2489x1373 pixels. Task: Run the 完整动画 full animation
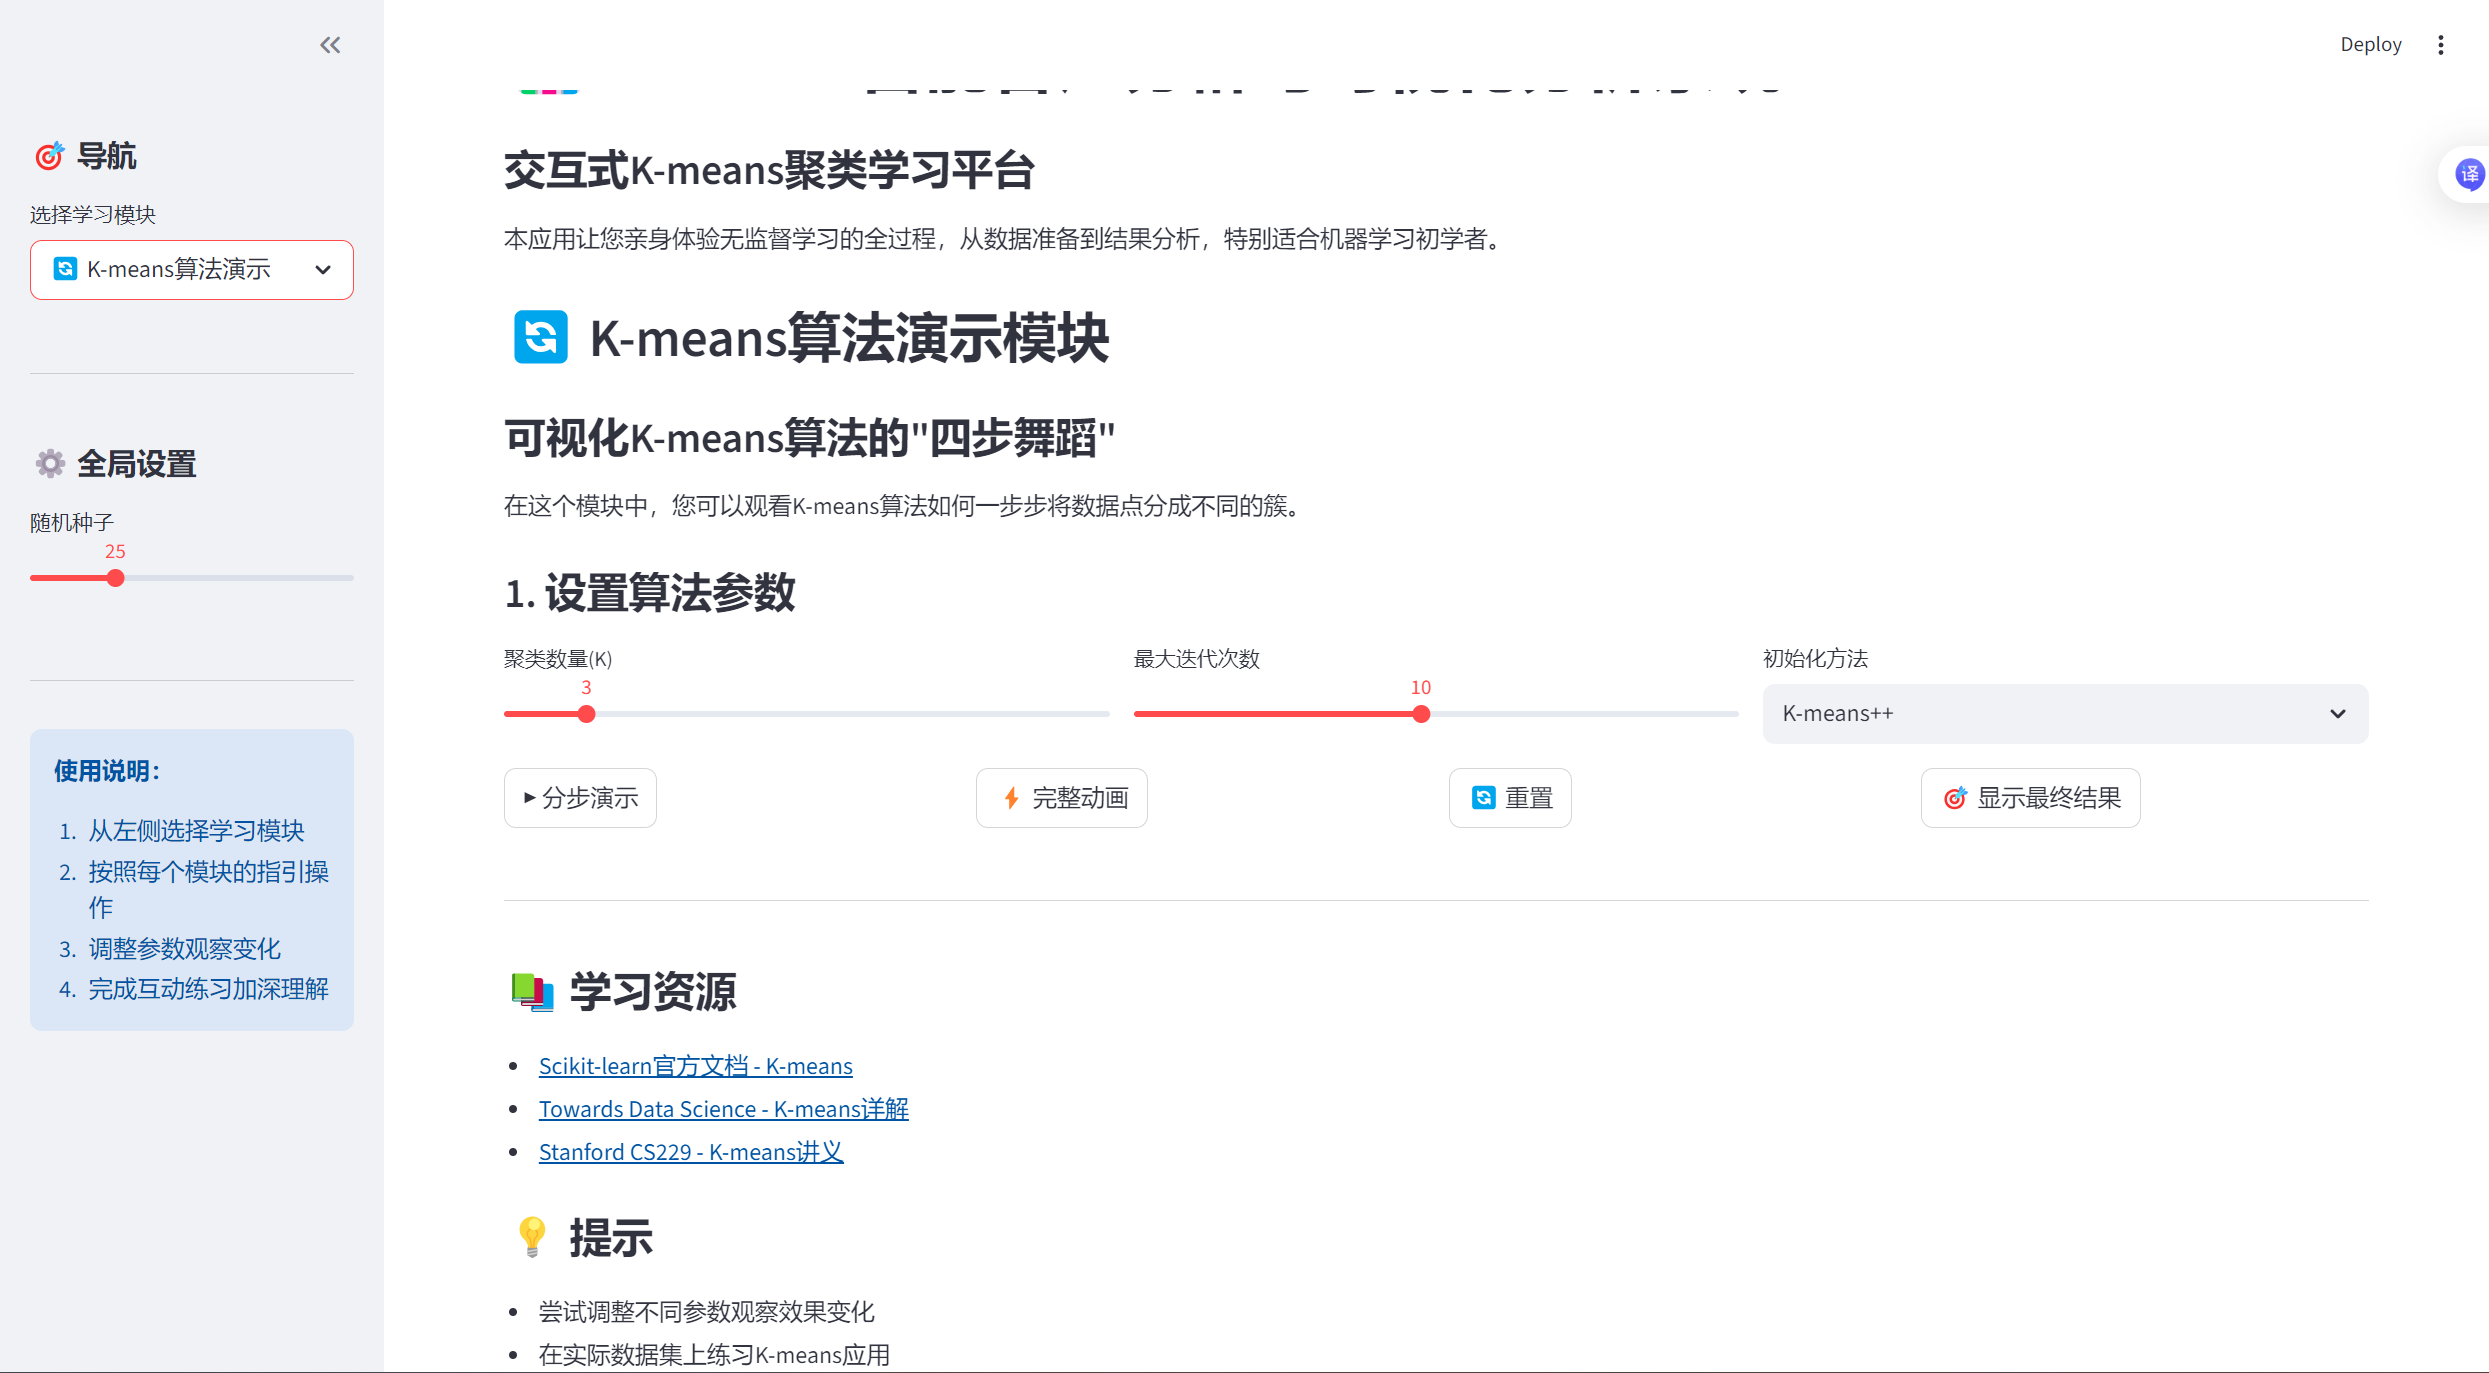[1061, 798]
